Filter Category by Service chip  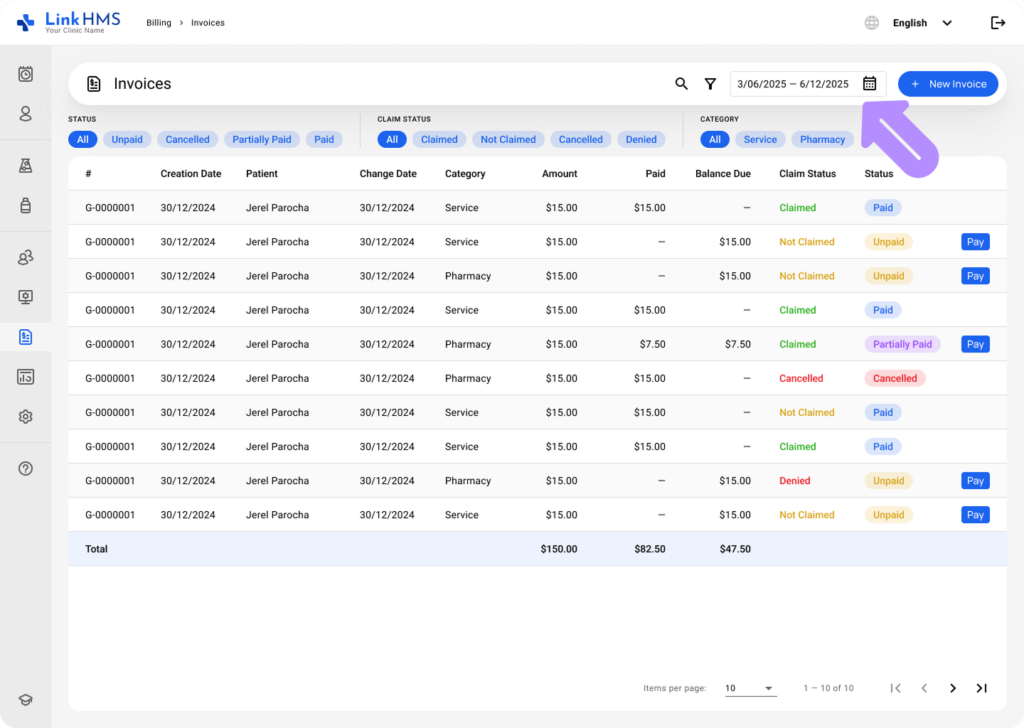[760, 139]
